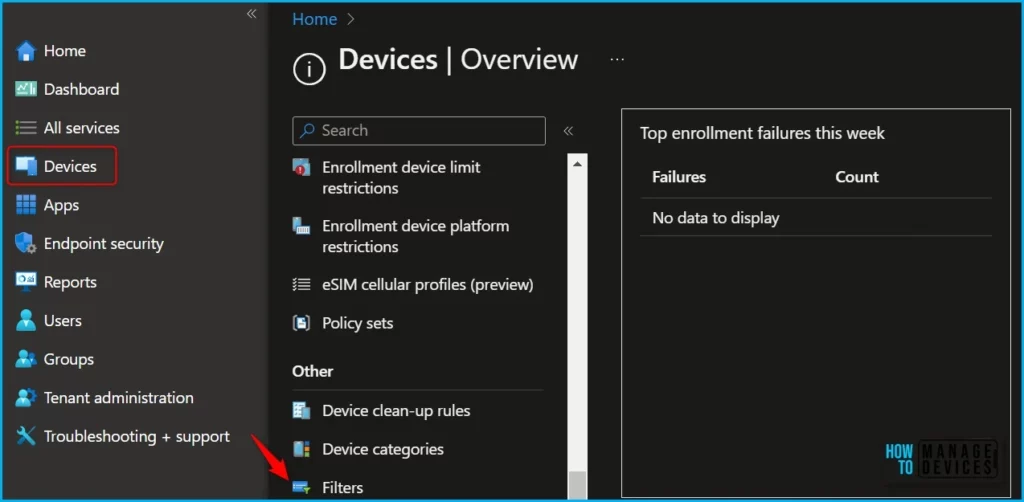This screenshot has width=1024, height=502.
Task: Open Enrollment device limit restrictions
Action: click(x=401, y=178)
